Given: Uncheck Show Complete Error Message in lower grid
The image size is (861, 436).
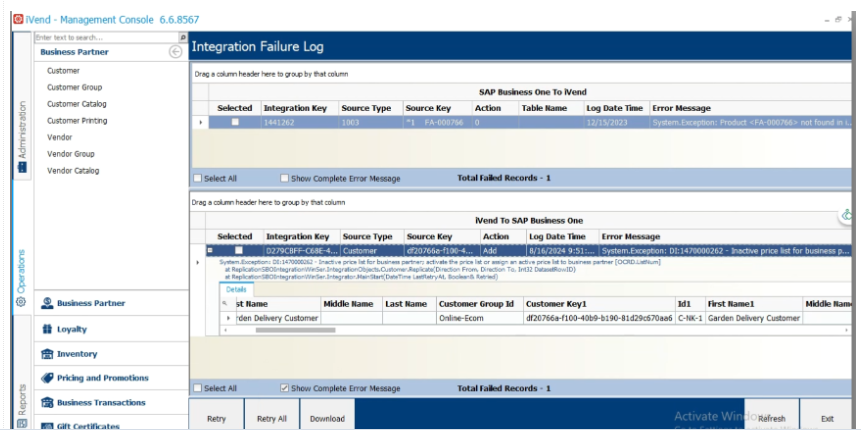Looking at the screenshot, I should pos(284,388).
